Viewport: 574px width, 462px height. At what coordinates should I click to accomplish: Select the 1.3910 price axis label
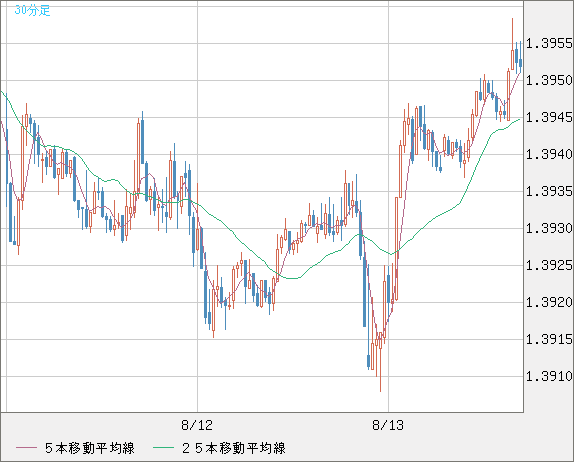coord(549,376)
